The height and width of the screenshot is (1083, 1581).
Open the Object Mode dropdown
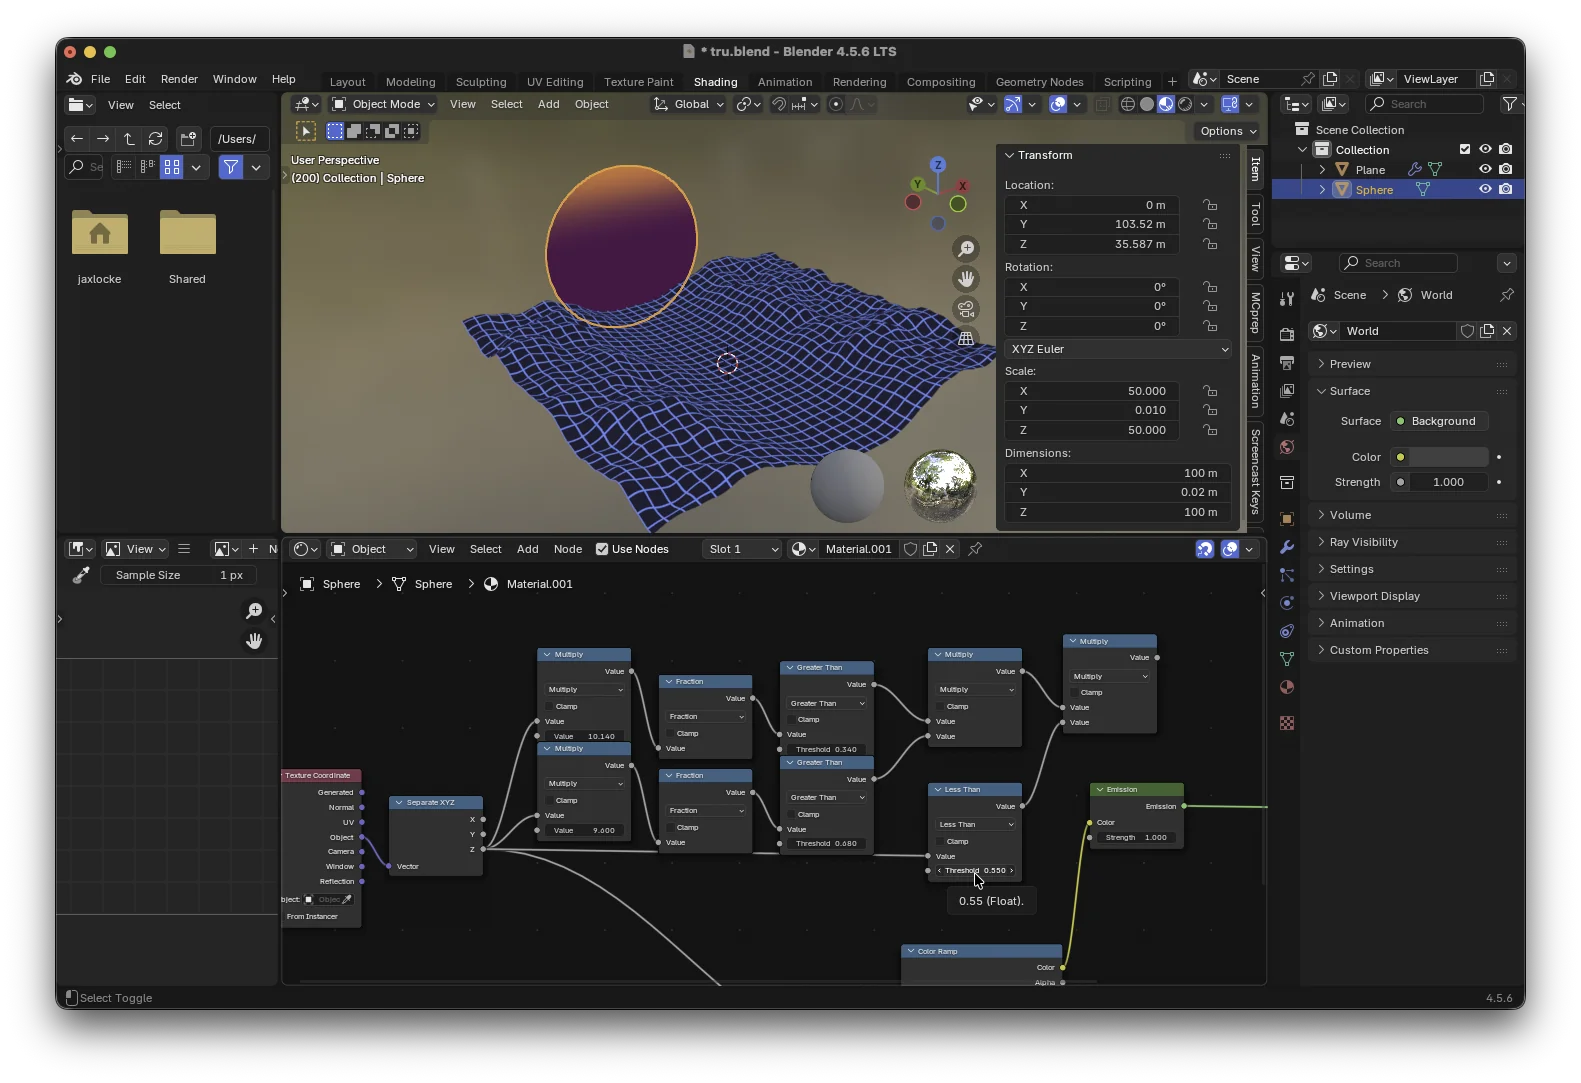coord(384,104)
